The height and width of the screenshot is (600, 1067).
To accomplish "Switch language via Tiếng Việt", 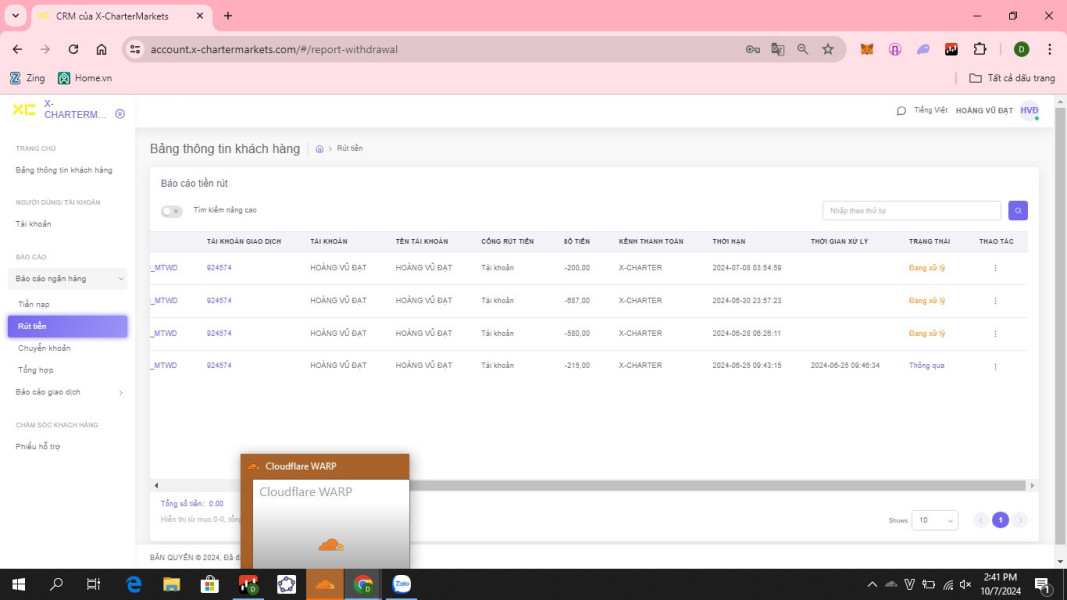I will (930, 111).
